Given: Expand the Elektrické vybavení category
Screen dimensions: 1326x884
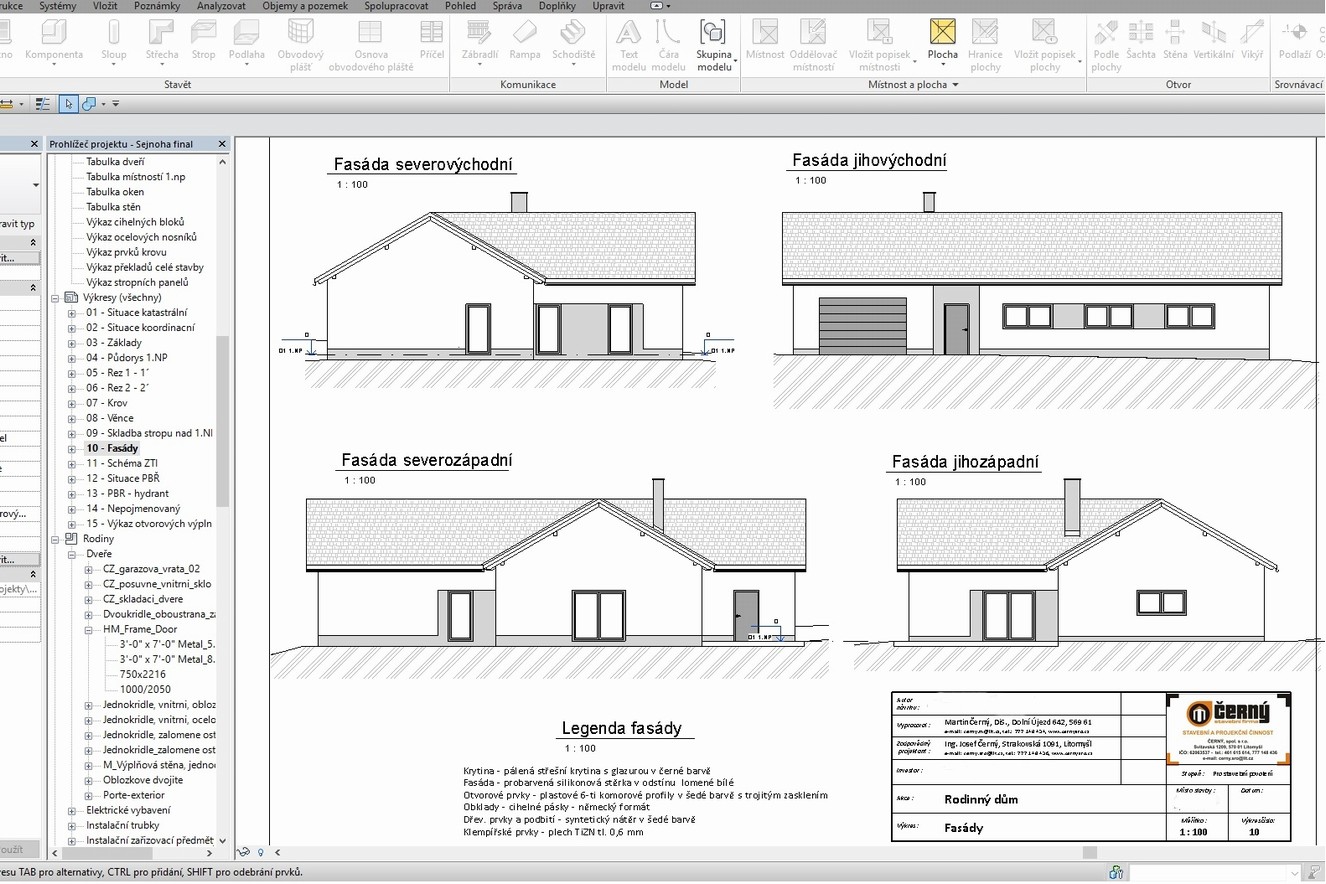Looking at the screenshot, I should (x=72, y=811).
